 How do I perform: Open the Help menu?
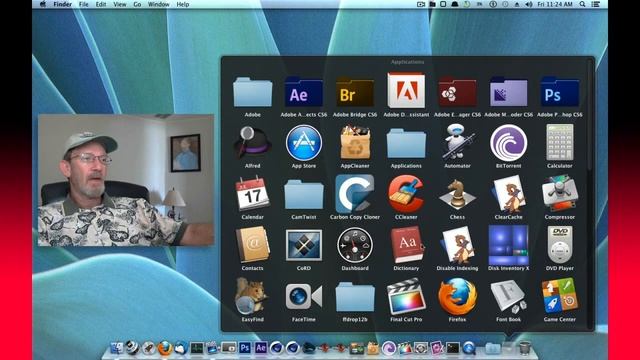tap(183, 4)
